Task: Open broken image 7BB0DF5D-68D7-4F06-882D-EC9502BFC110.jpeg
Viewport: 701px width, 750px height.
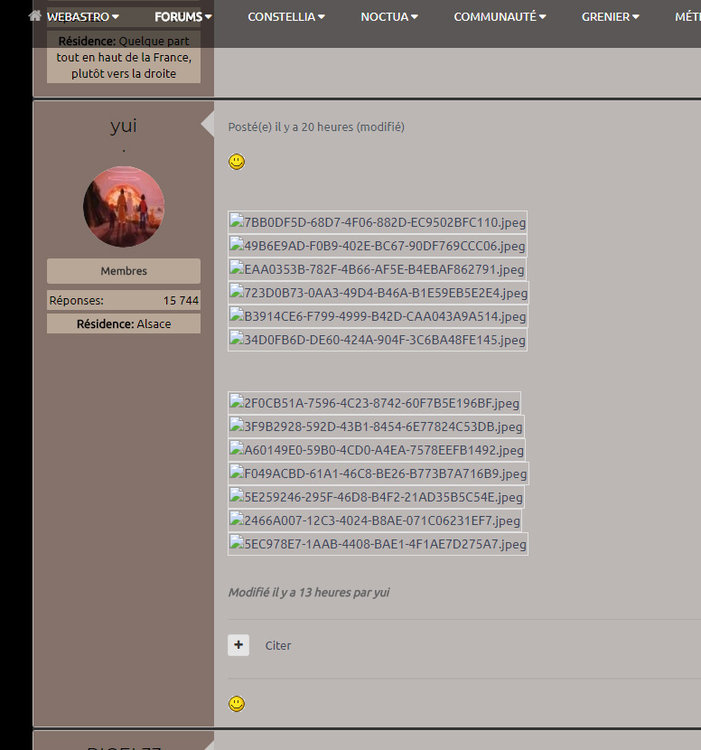Action: click(378, 222)
